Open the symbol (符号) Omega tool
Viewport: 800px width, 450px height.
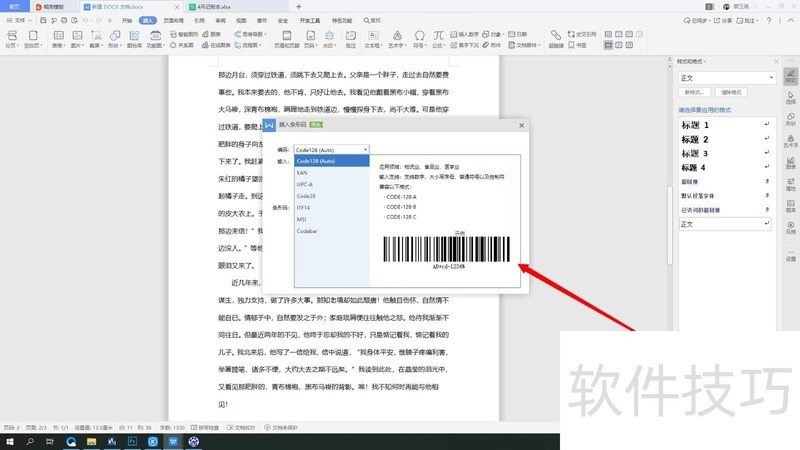[x=419, y=39]
